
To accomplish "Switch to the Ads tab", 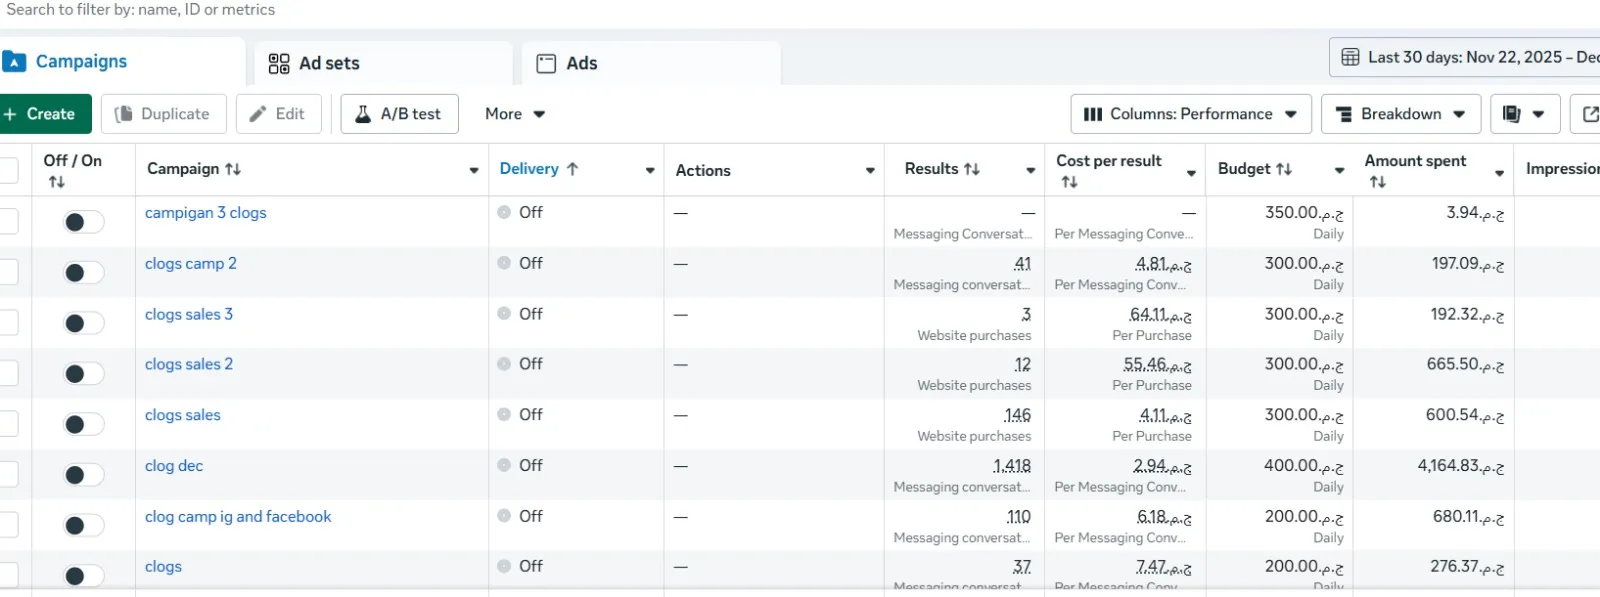I will [651, 63].
